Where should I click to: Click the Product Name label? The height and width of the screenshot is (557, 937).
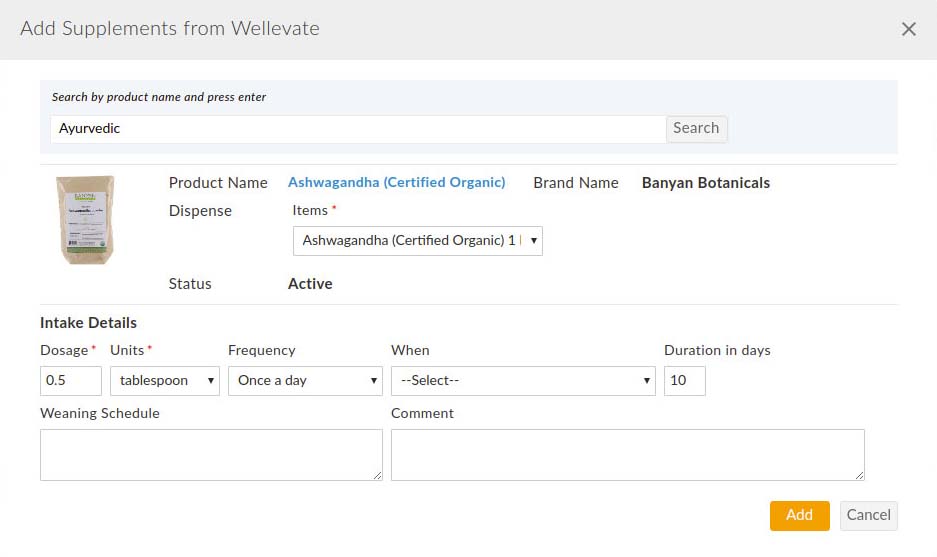tap(218, 183)
